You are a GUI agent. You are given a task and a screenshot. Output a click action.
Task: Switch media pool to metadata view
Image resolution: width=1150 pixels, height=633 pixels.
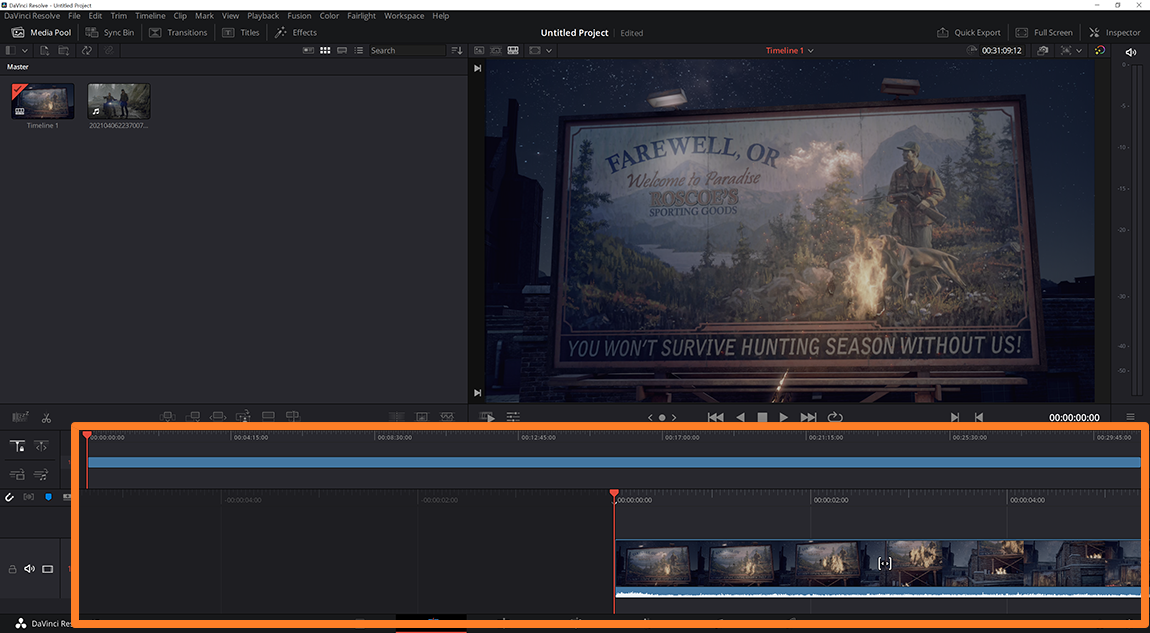point(308,51)
